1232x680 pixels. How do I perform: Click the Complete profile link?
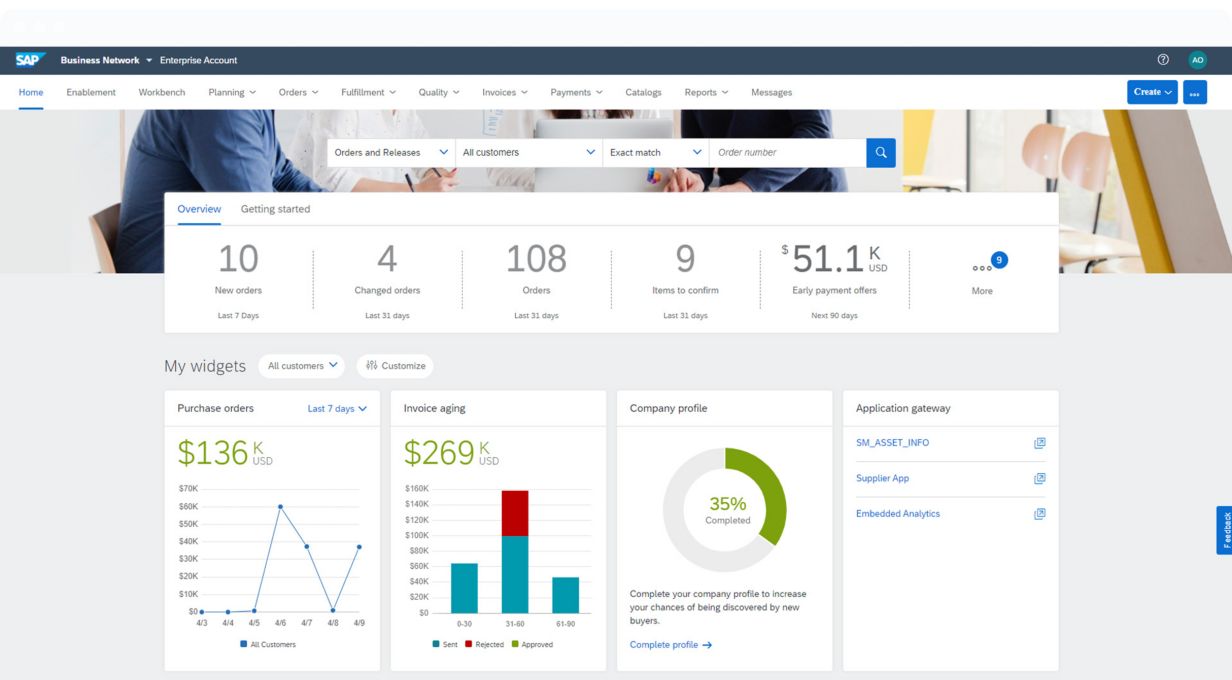(x=670, y=645)
